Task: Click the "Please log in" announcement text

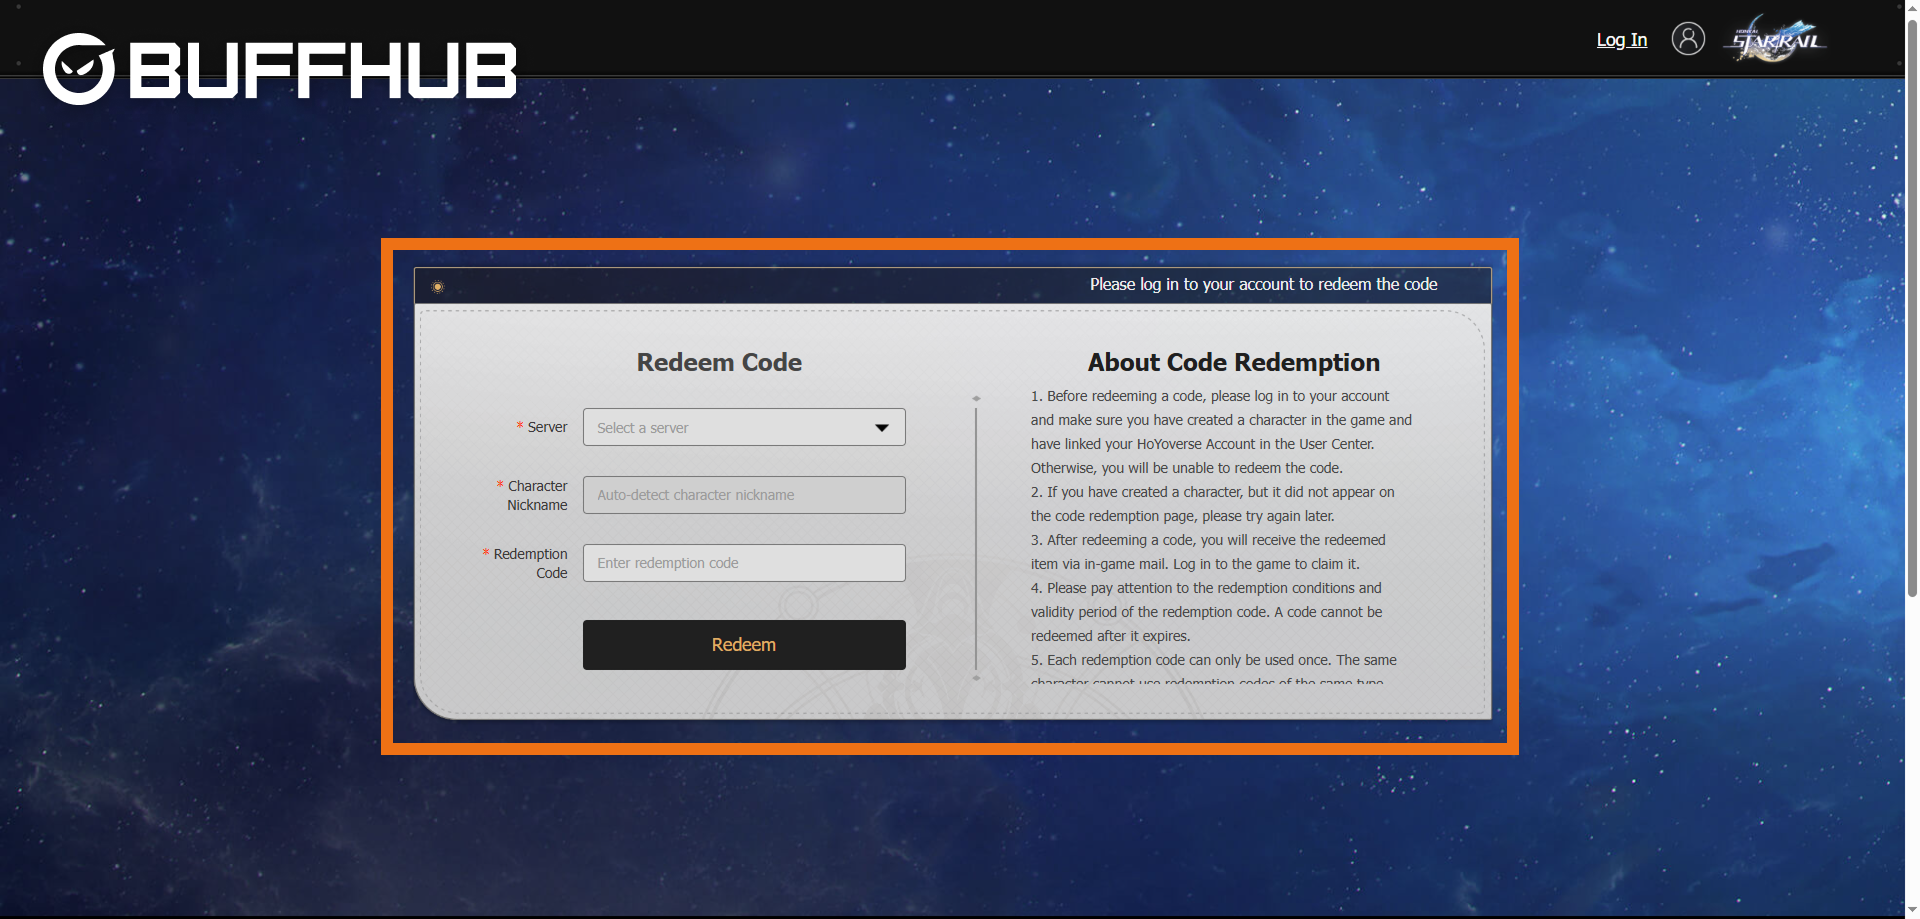Action: tap(1263, 285)
